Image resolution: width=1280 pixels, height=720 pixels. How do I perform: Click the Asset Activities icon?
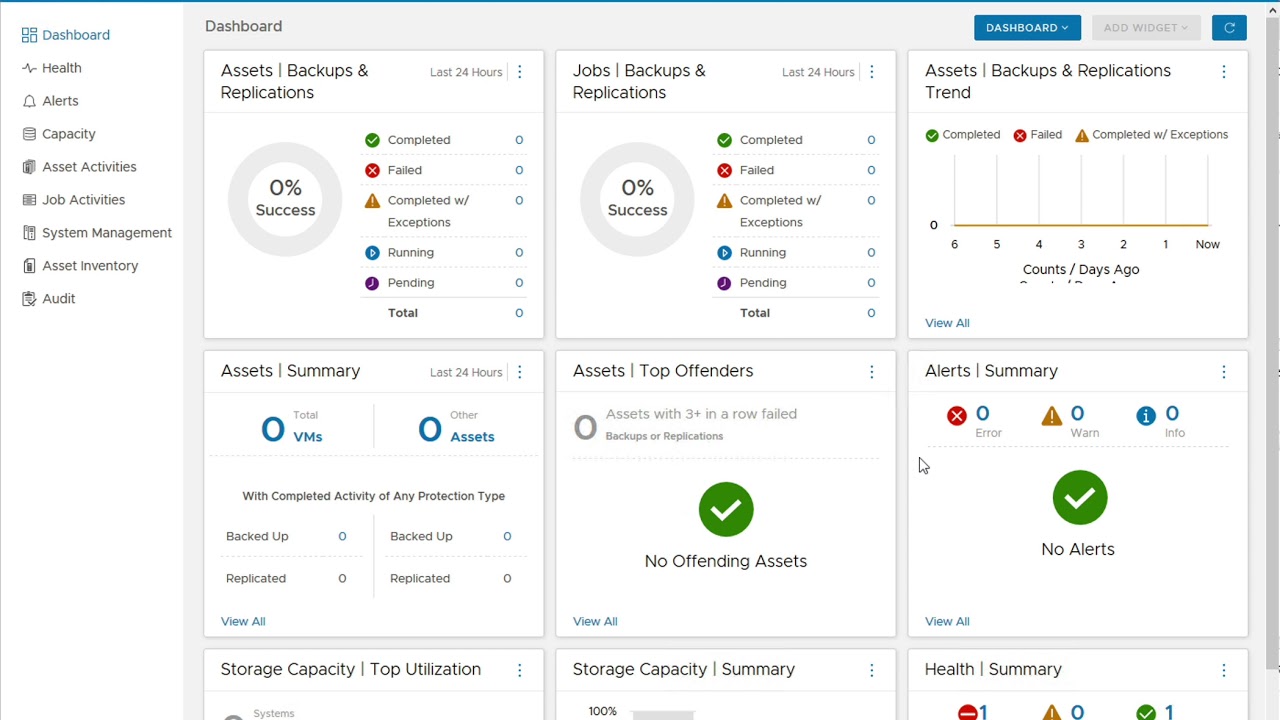(x=29, y=167)
